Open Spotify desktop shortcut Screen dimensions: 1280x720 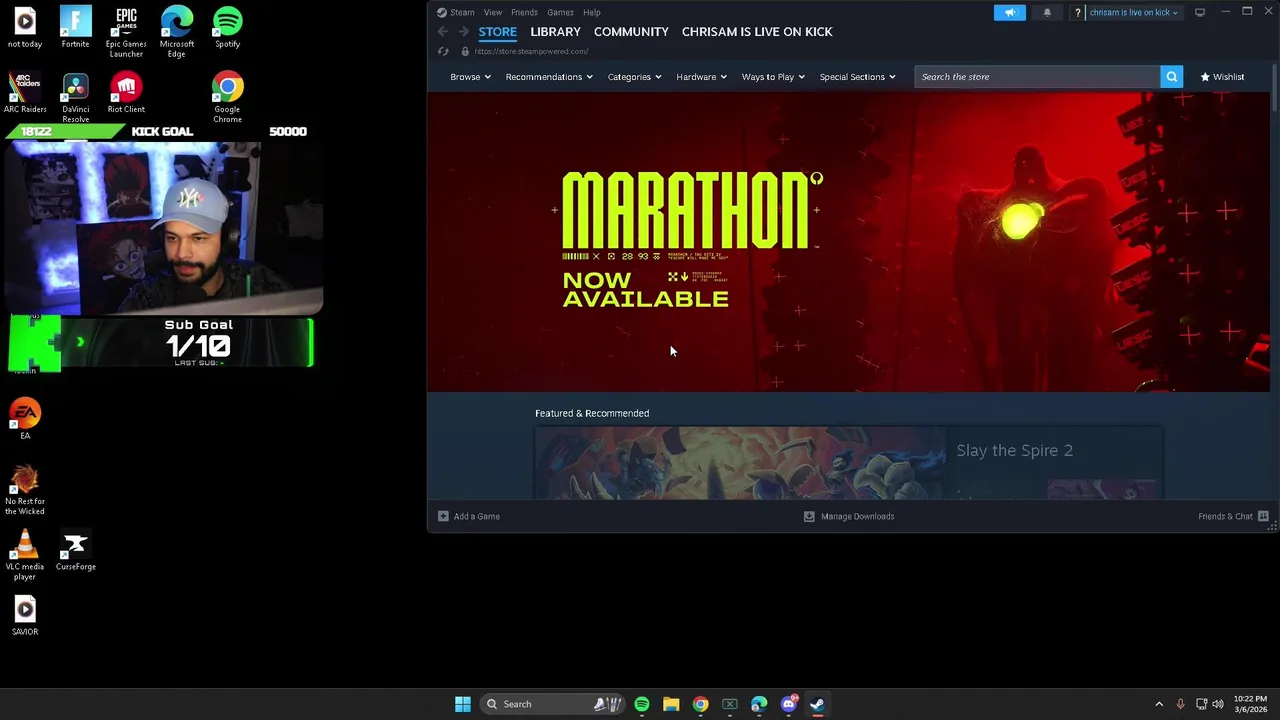pos(227,27)
